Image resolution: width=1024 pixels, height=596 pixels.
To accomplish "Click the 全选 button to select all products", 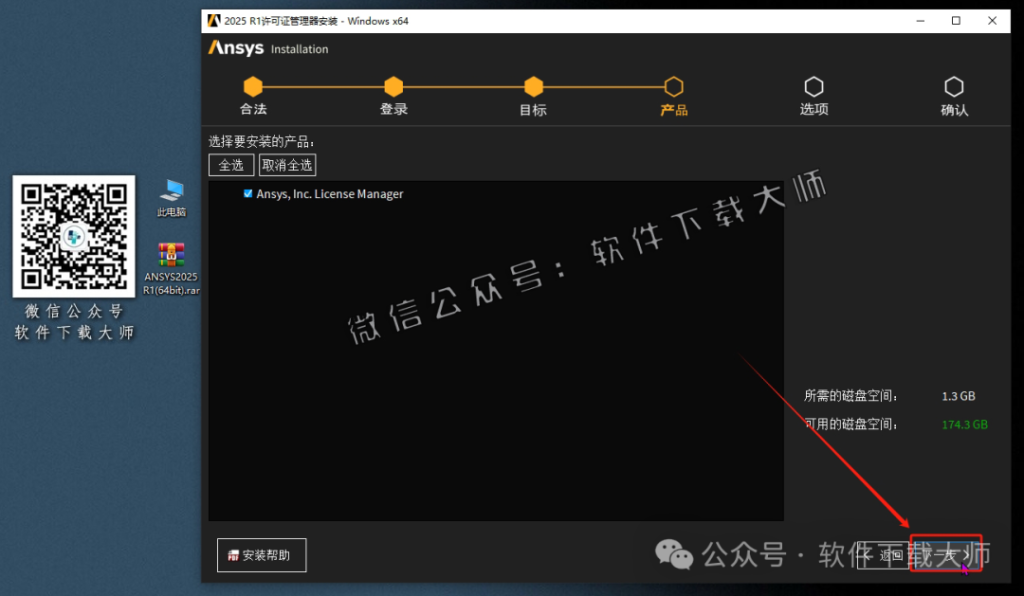I will [231, 165].
